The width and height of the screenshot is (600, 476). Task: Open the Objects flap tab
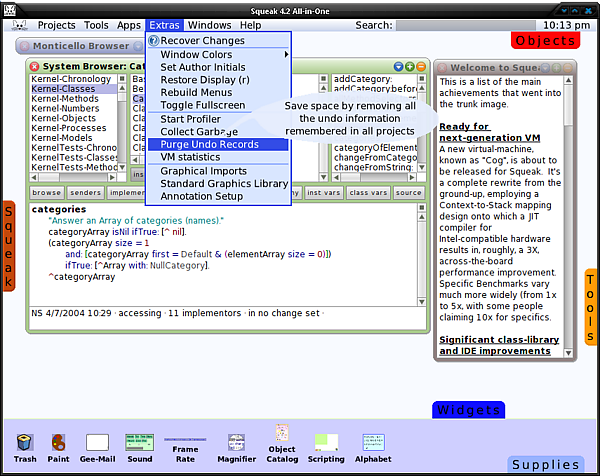[x=545, y=41]
